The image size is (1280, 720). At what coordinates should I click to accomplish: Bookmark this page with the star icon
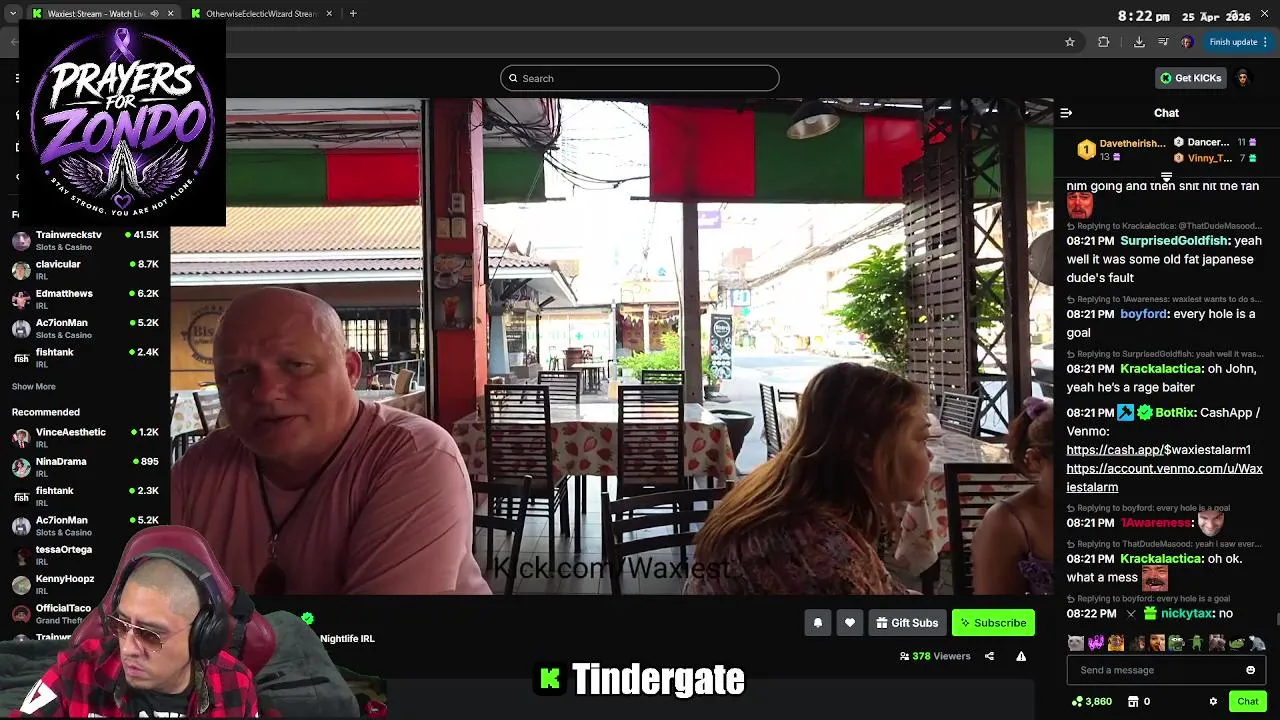click(1070, 42)
